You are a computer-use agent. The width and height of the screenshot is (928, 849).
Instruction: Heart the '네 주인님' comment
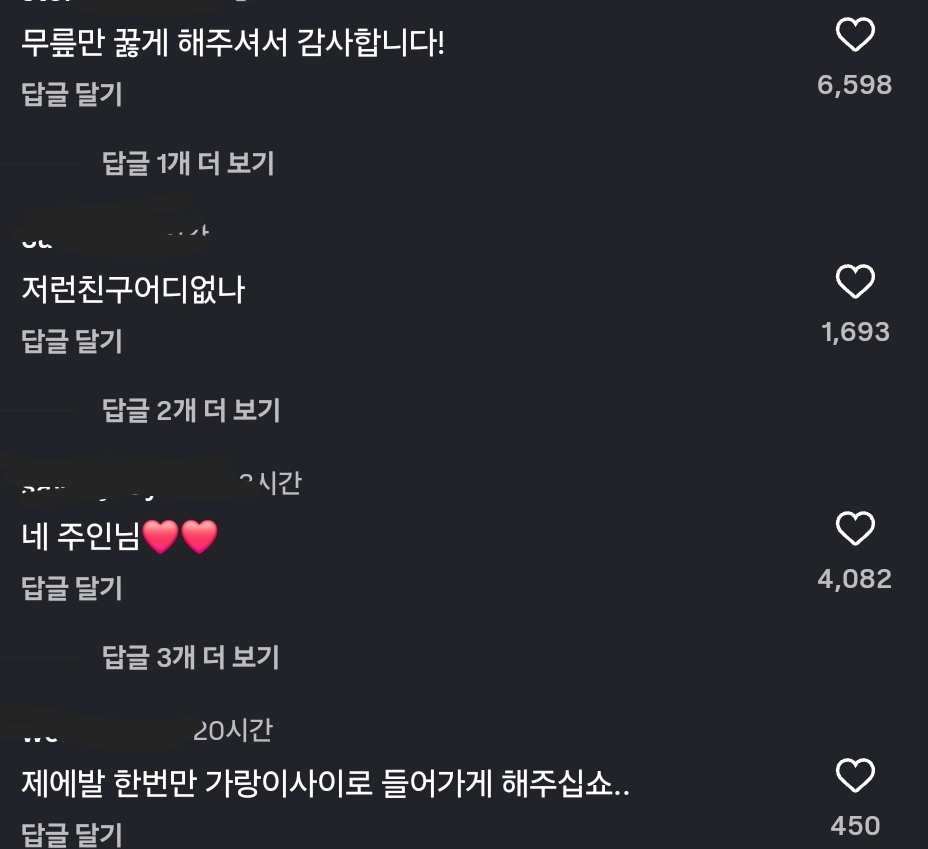(x=854, y=530)
